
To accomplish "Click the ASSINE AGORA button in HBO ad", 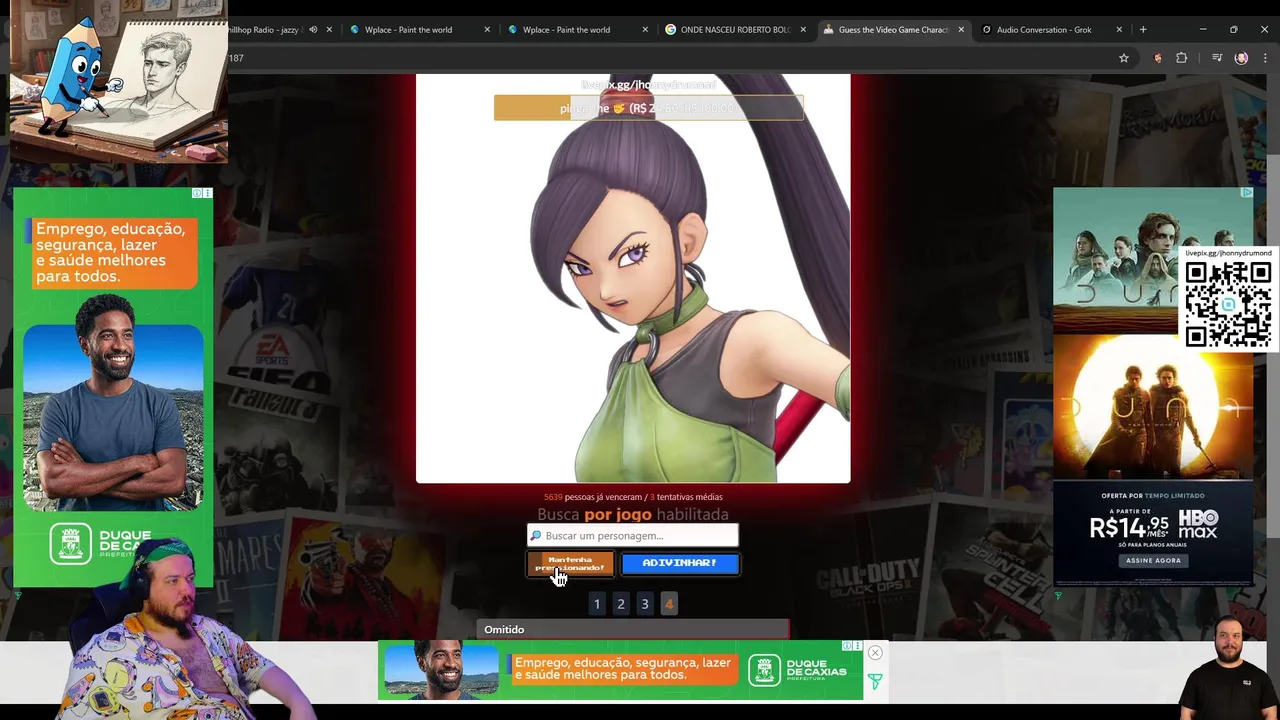I will 1153,560.
